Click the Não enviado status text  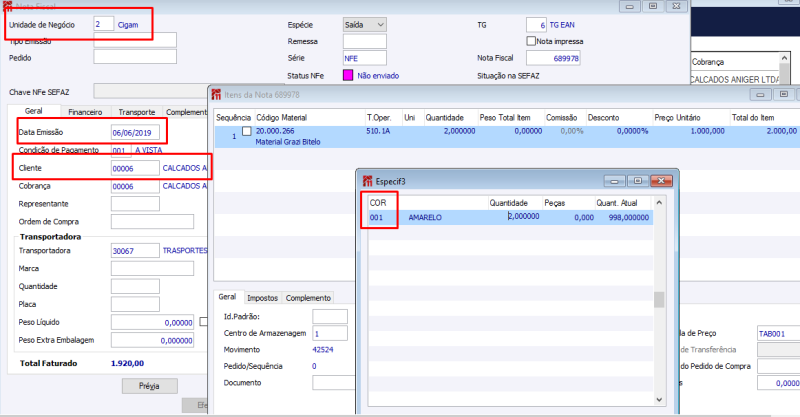378,76
